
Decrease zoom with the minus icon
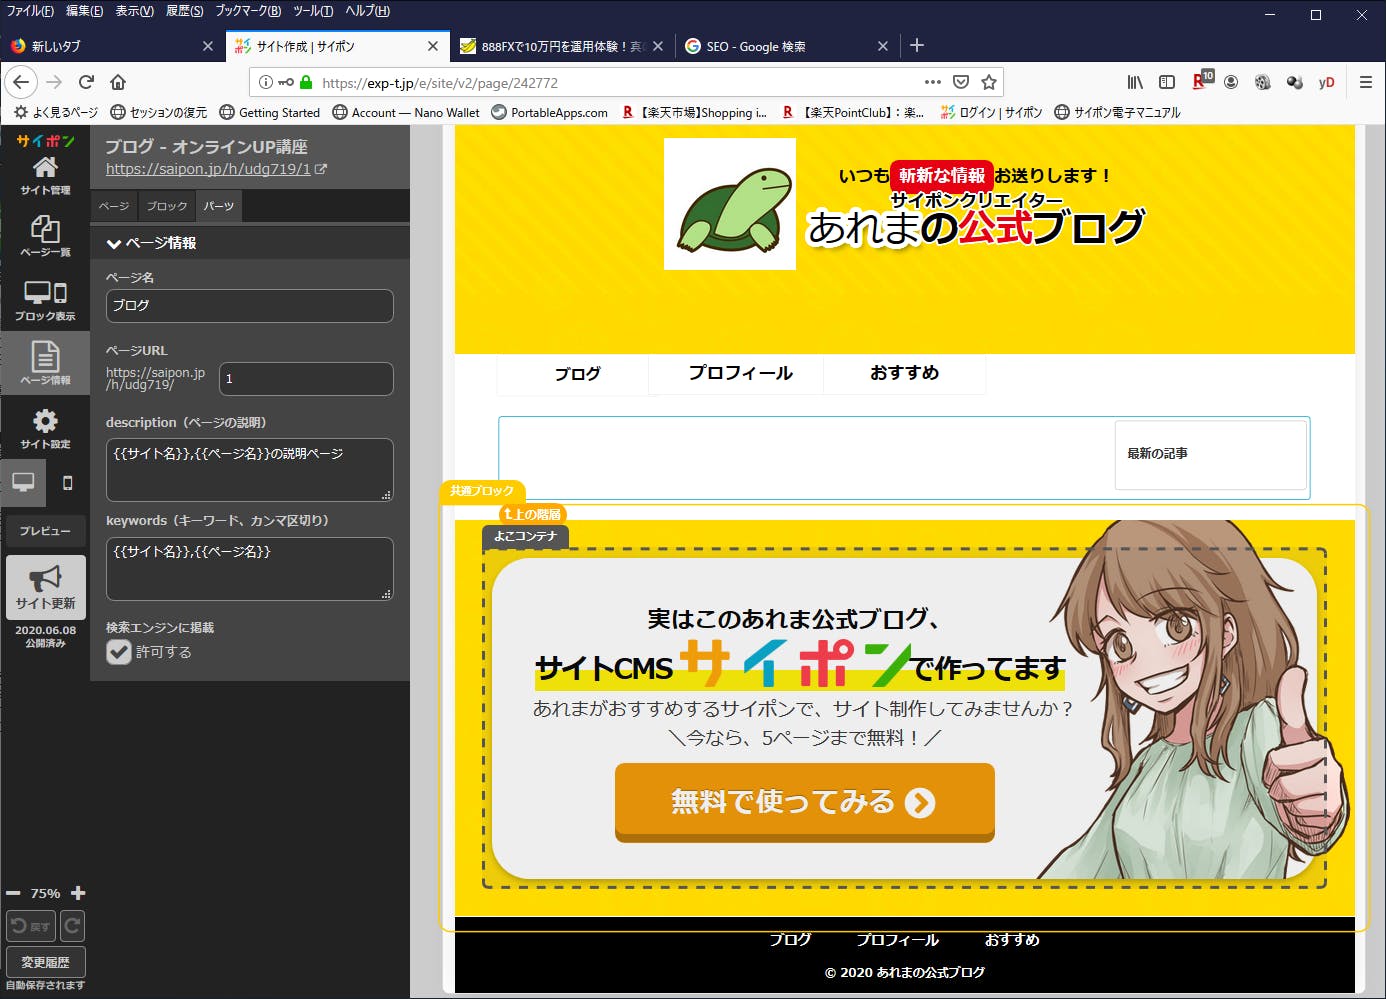click(x=13, y=893)
